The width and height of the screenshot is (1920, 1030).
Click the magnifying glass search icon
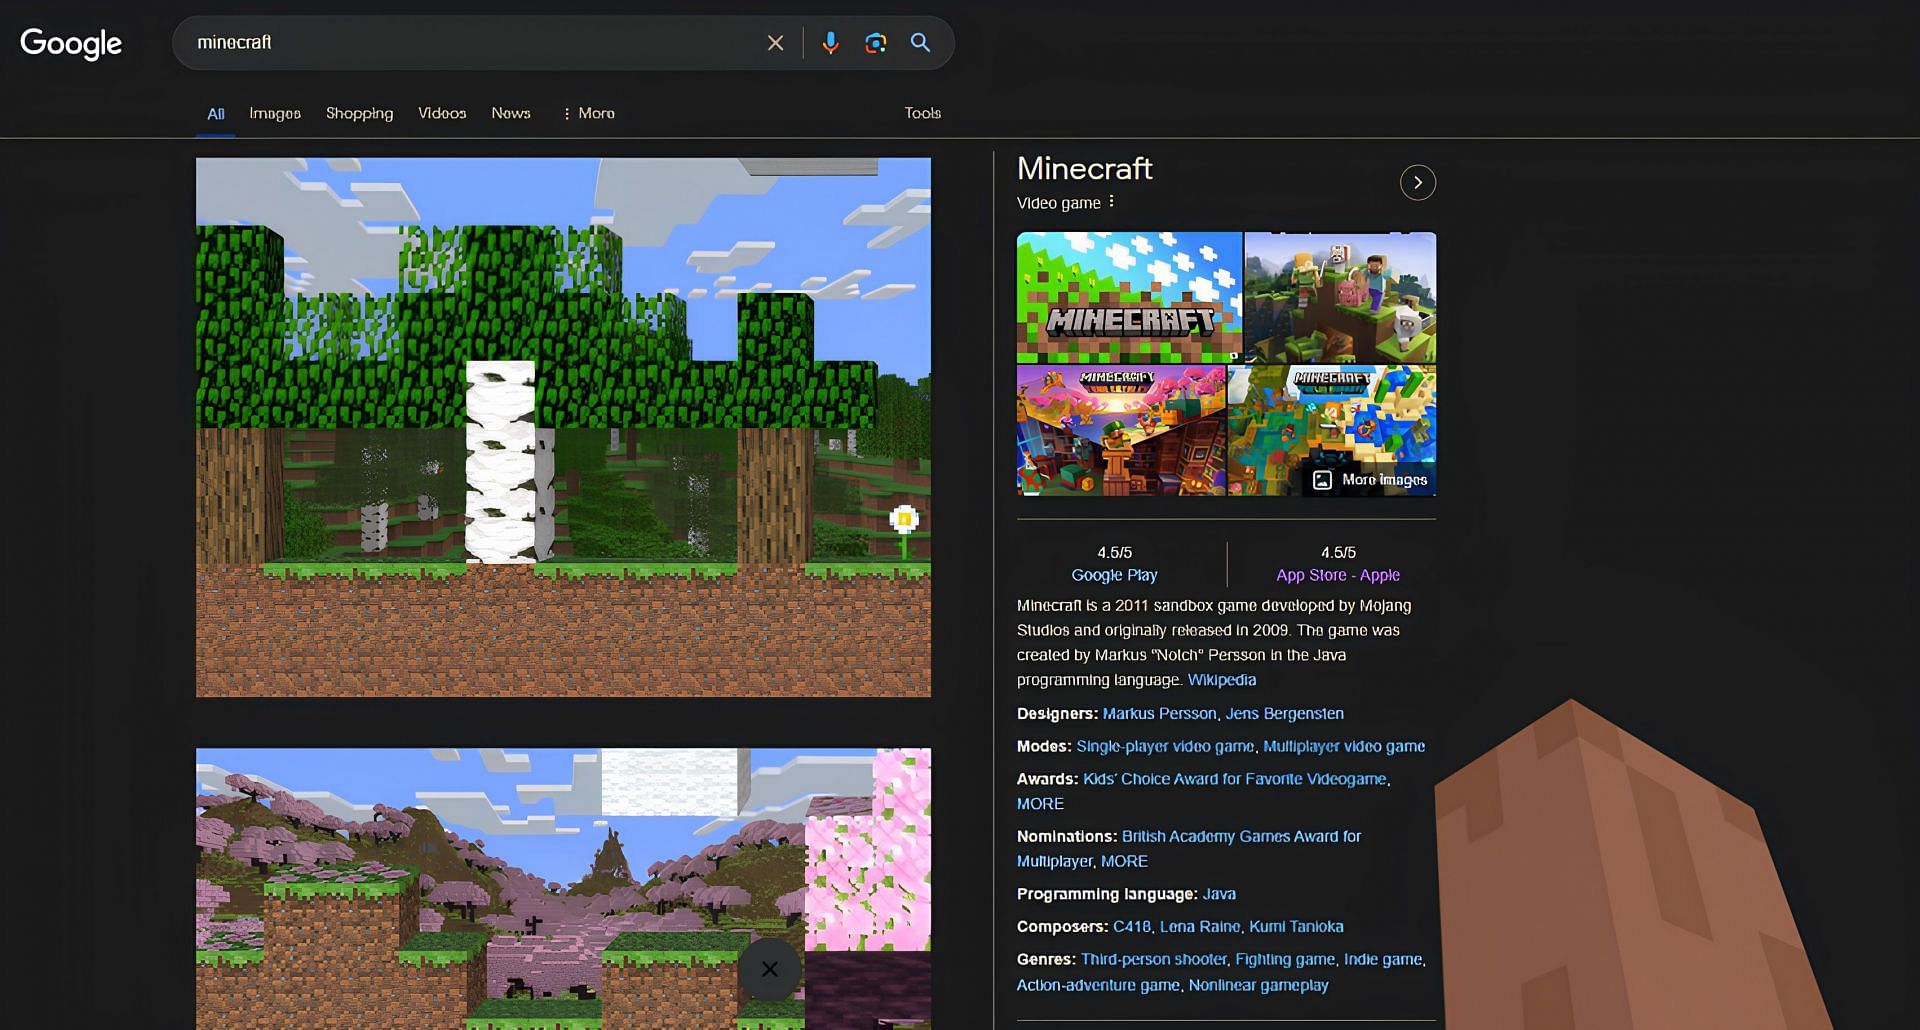[920, 43]
